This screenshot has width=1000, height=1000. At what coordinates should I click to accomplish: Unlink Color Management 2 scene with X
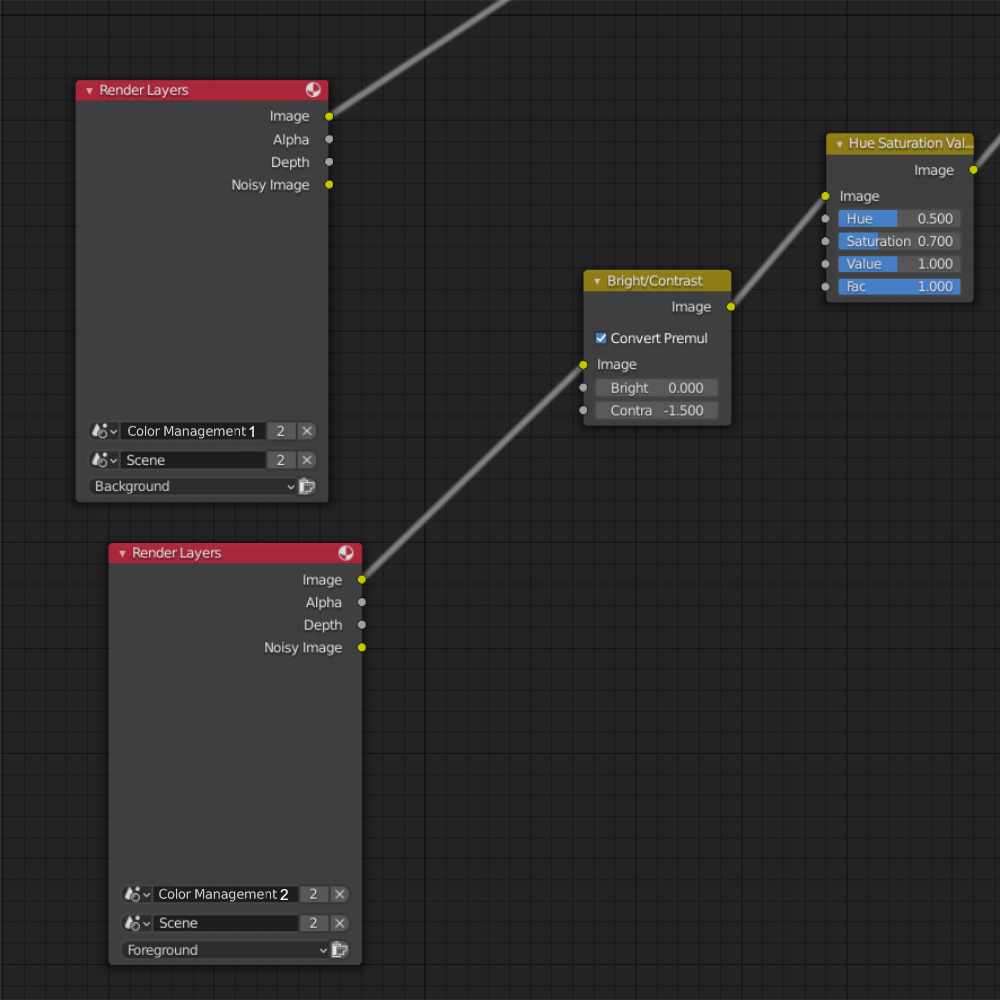click(340, 894)
